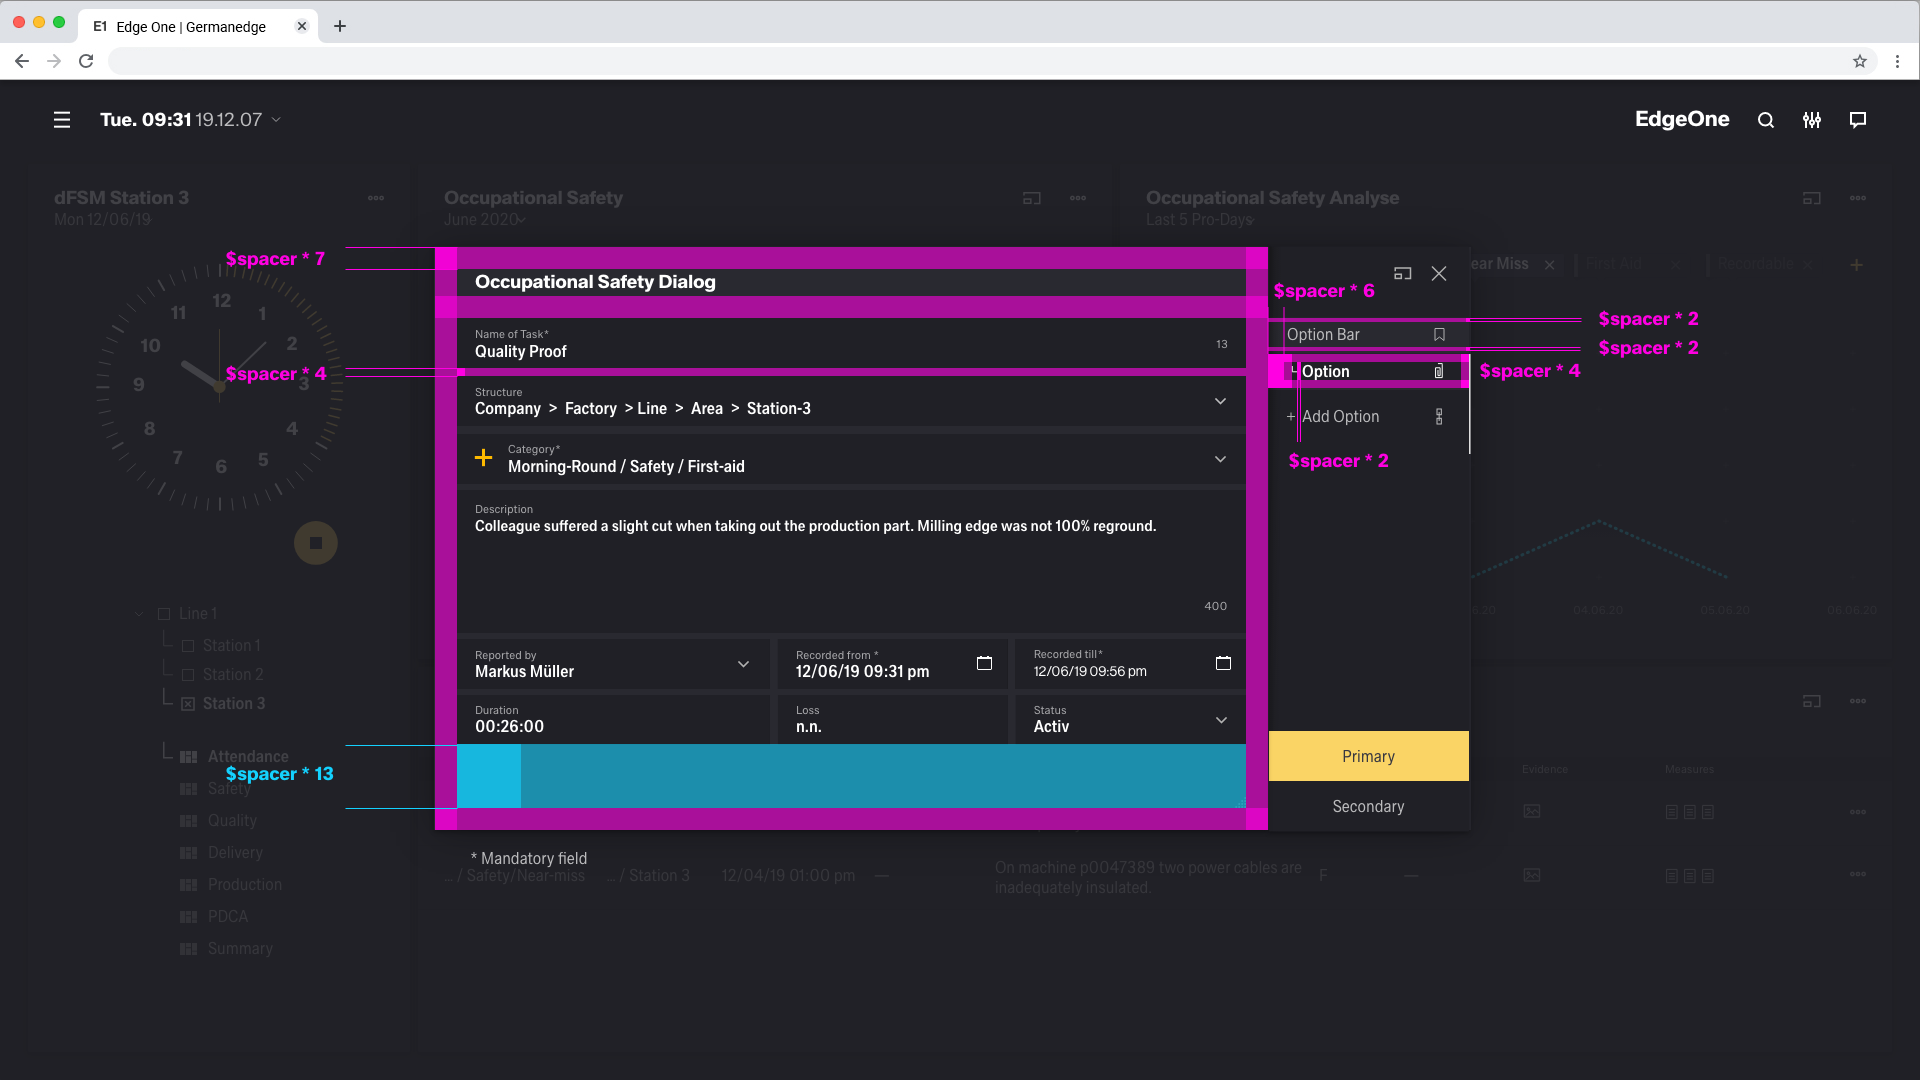Click the yellow Primary button
This screenshot has height=1080, width=1920.
1368,756
